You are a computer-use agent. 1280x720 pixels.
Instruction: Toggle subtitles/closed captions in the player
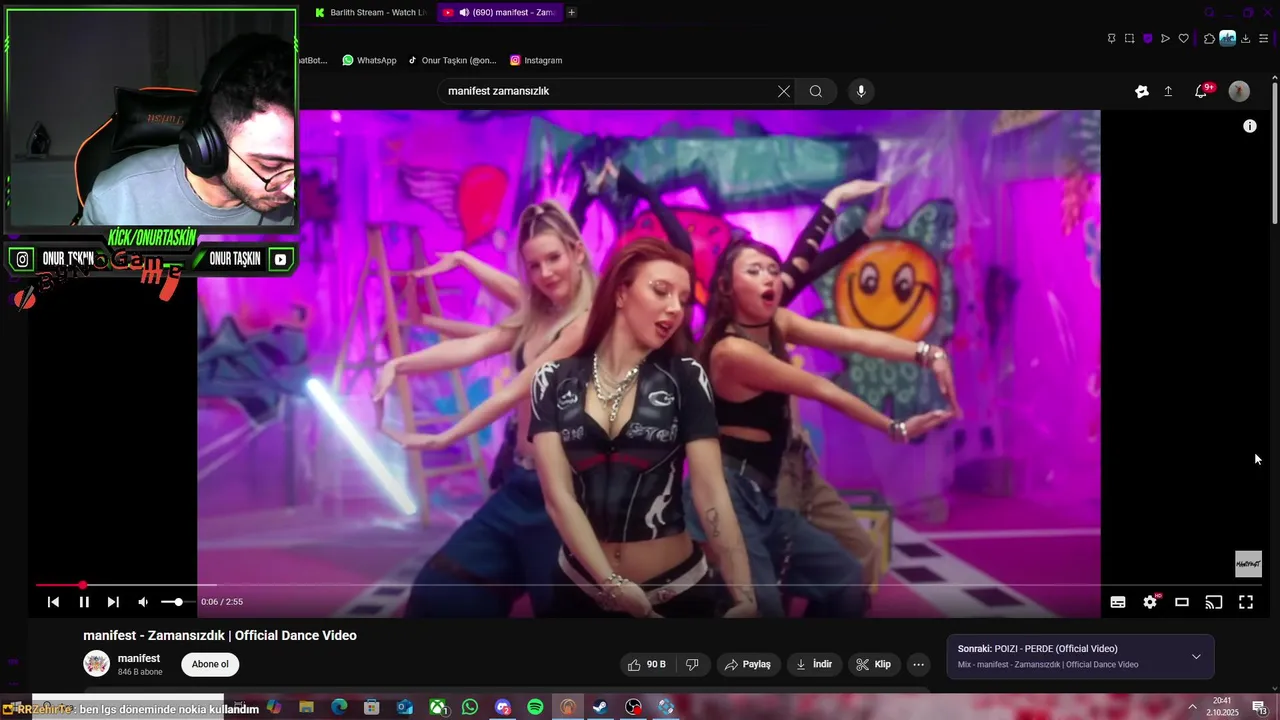1118,602
